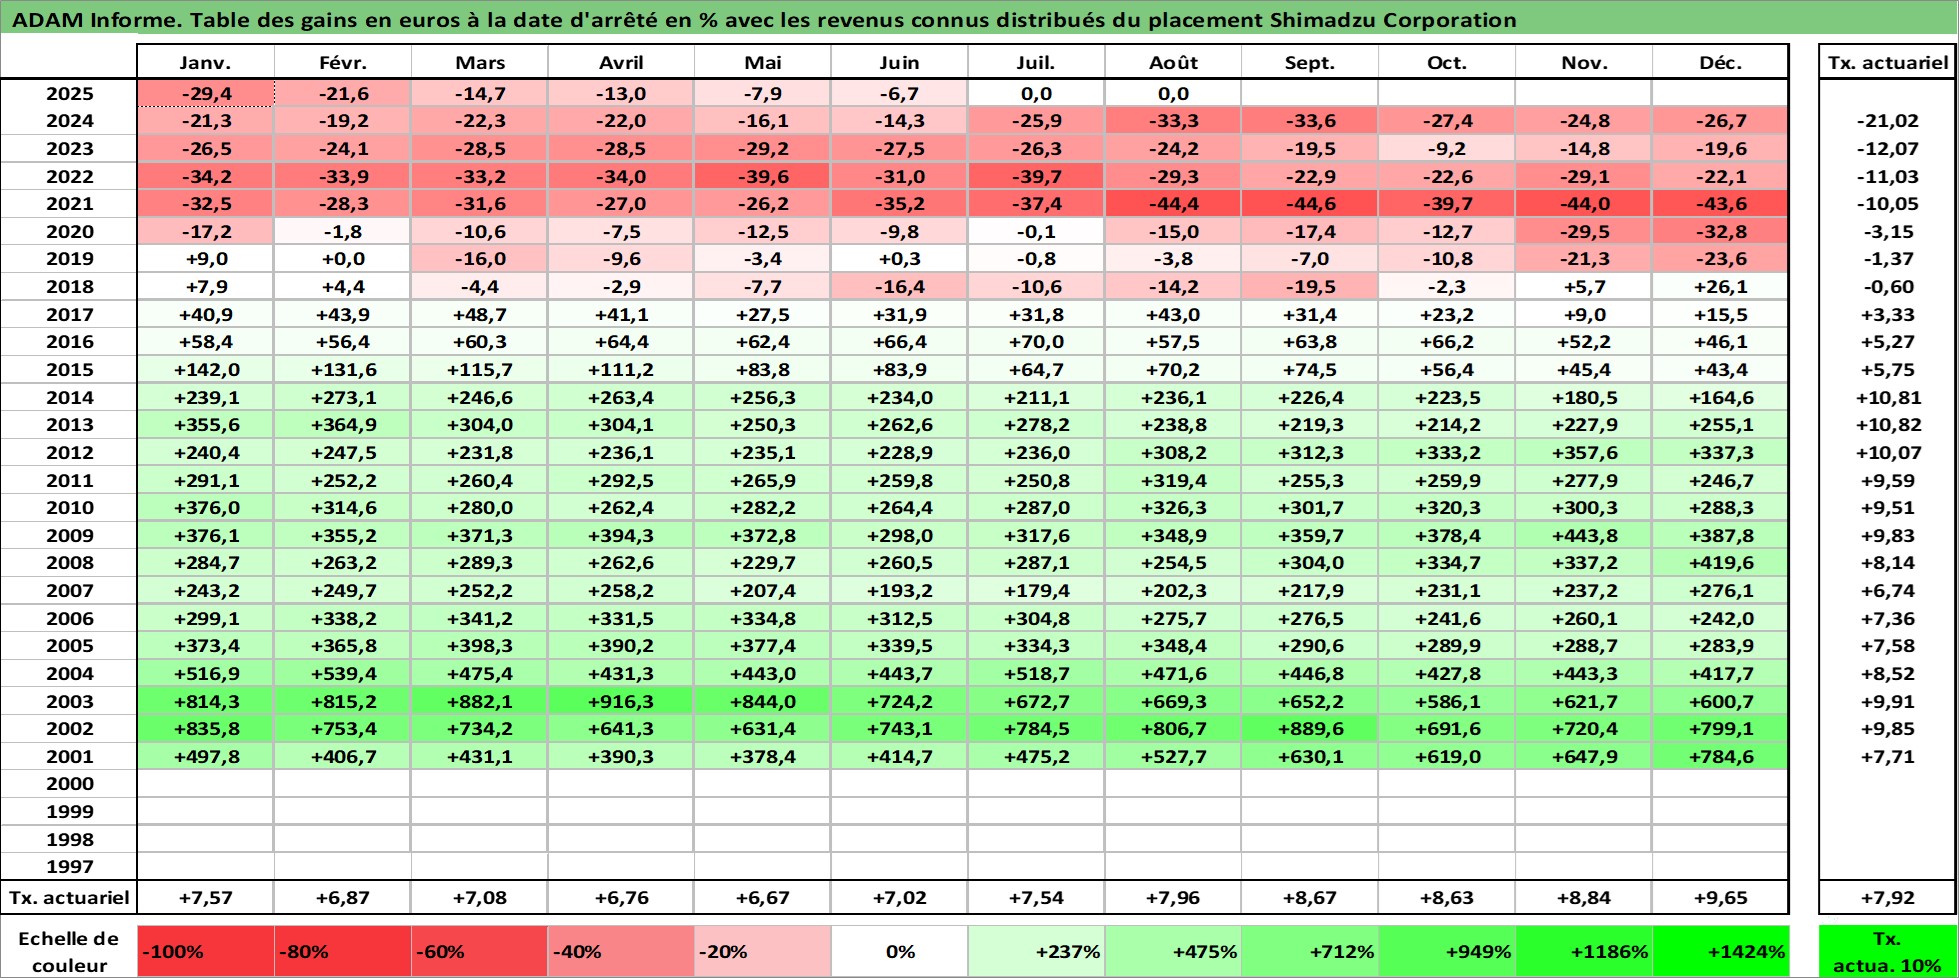This screenshot has width=1959, height=978.
Task: Click the 'Juin' column header
Action: point(899,62)
